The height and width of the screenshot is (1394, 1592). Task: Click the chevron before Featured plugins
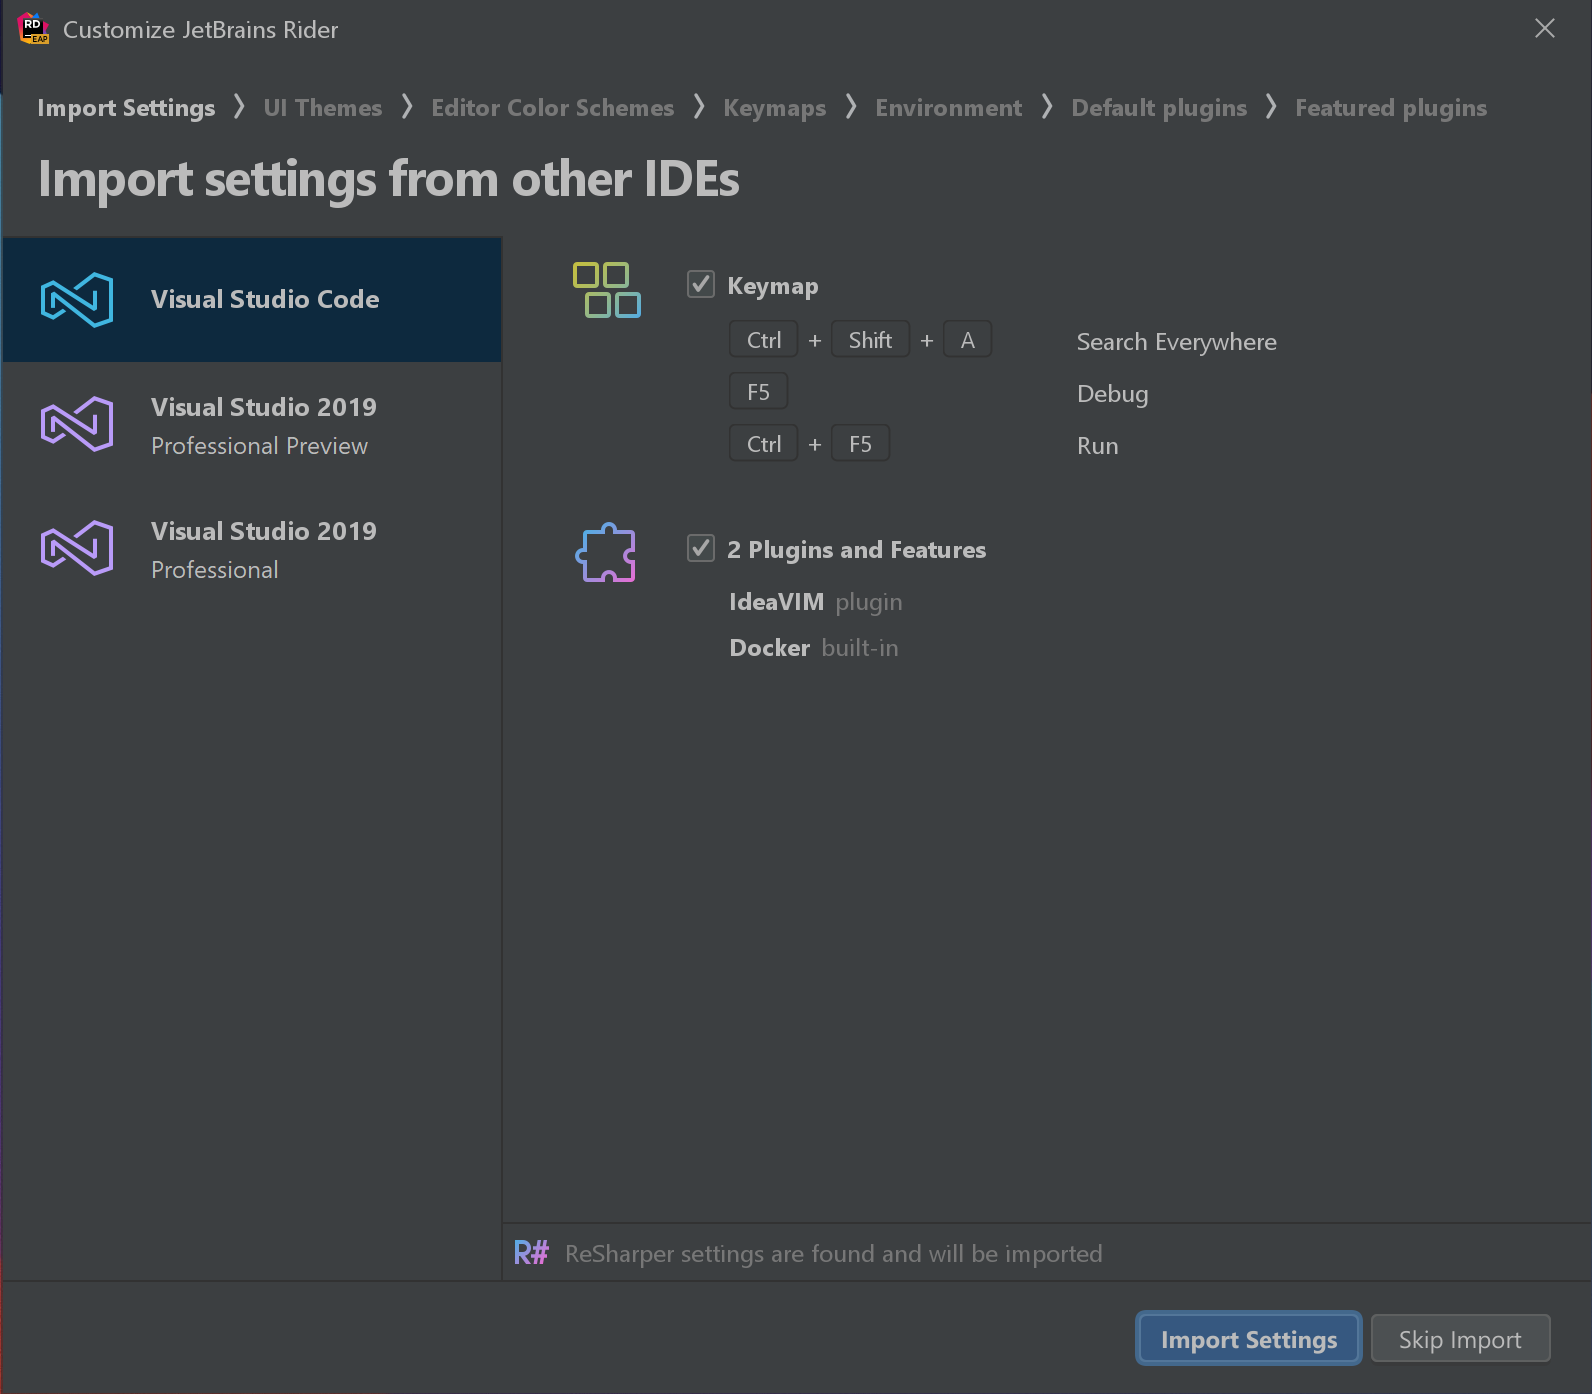pyautogui.click(x=1271, y=106)
